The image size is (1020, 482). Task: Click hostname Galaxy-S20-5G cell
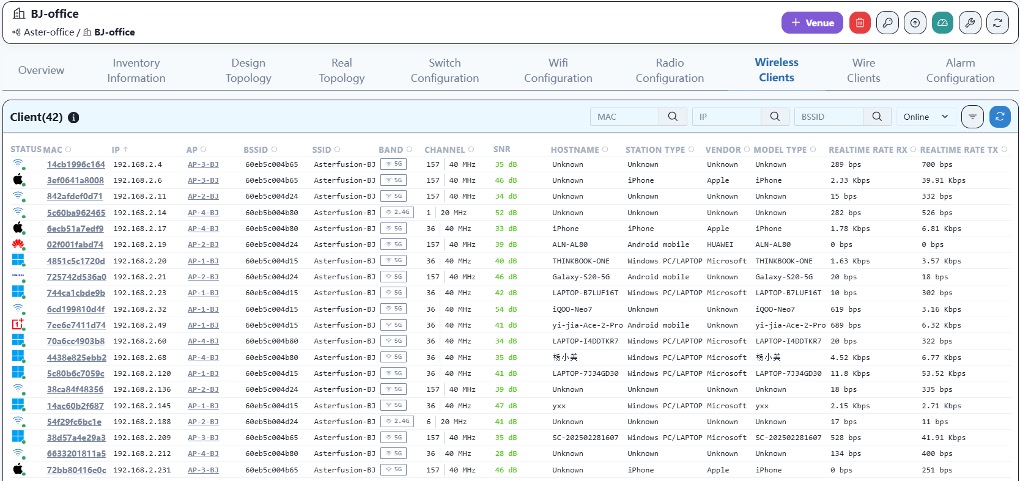[x=580, y=276]
